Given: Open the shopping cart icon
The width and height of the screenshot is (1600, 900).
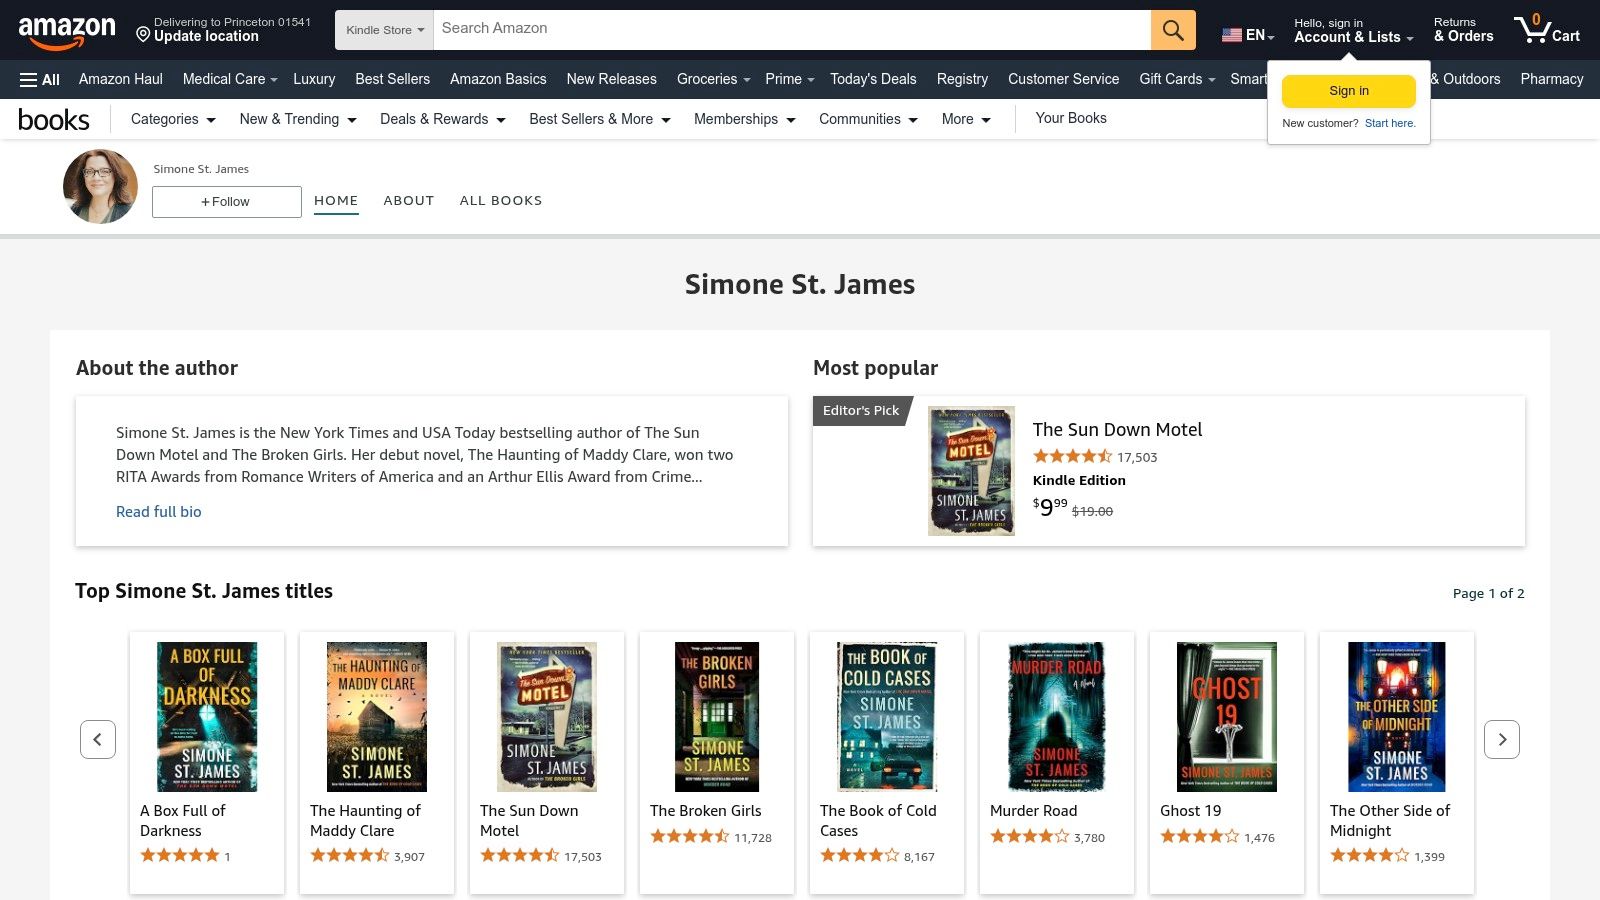Looking at the screenshot, I should (x=1546, y=30).
